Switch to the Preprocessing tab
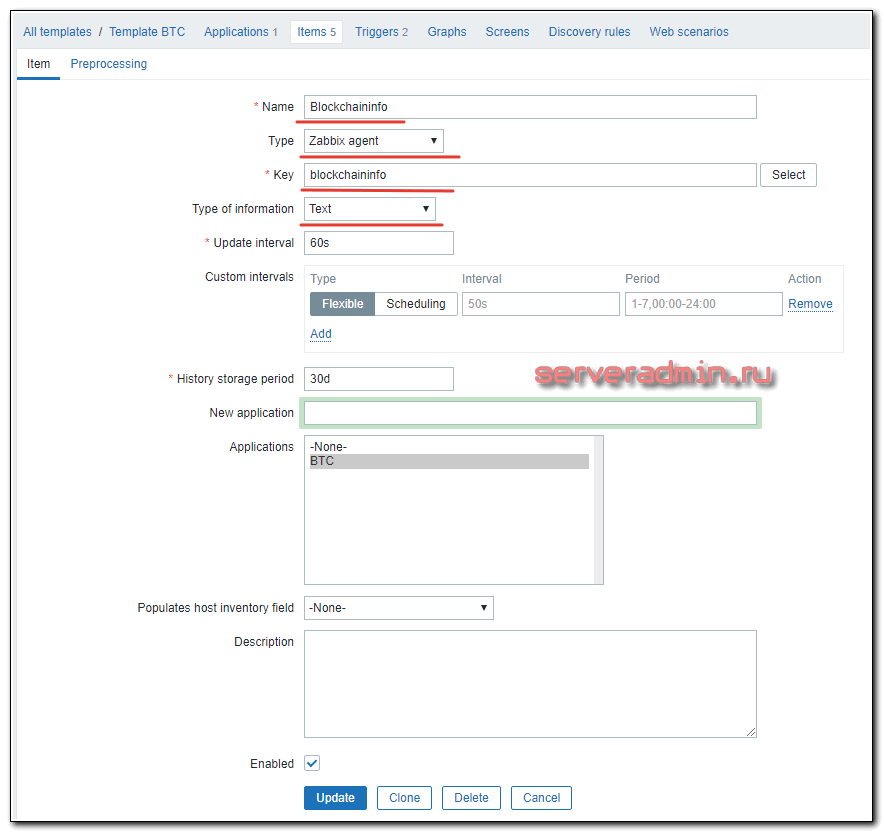This screenshot has height=833, width=884. coord(108,63)
